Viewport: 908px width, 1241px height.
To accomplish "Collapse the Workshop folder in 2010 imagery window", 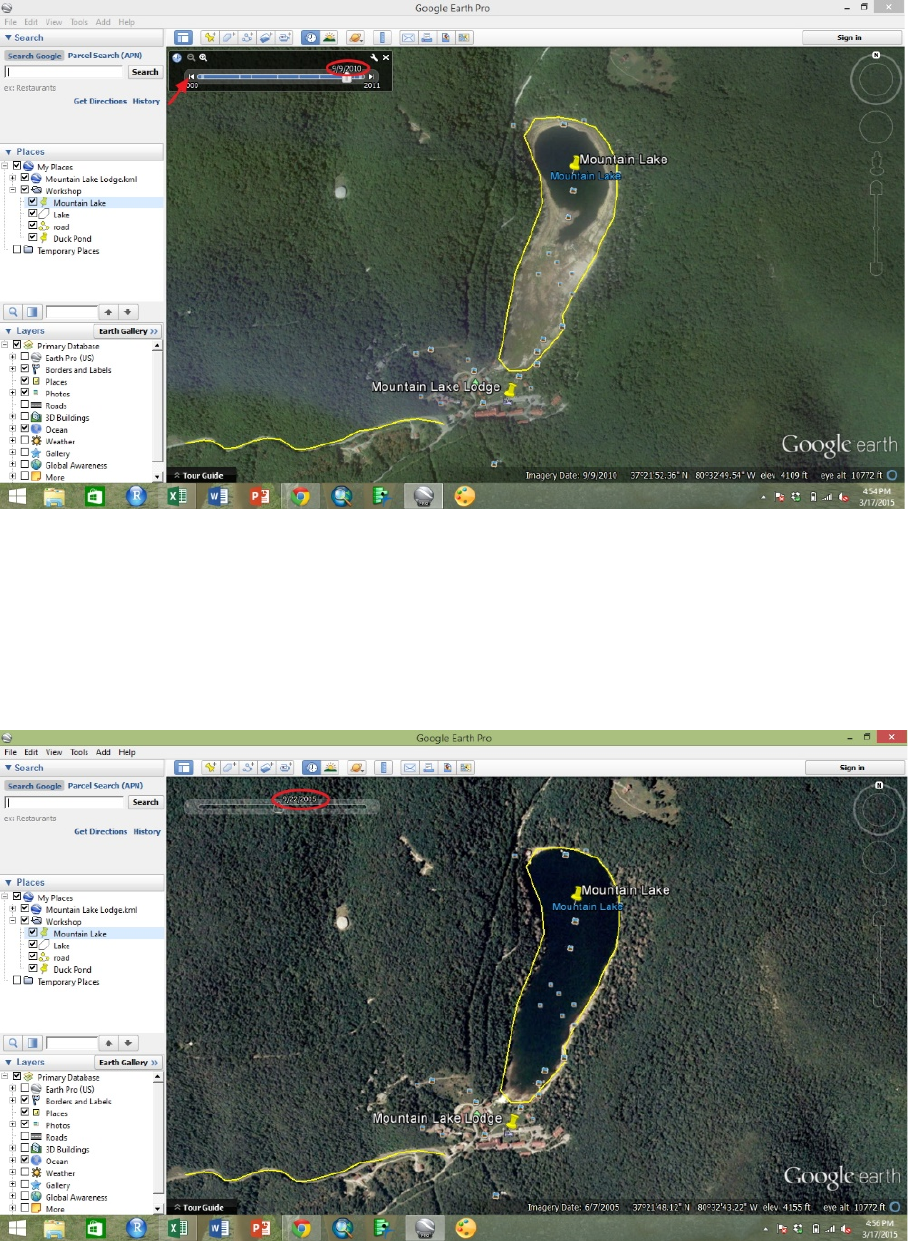I will (12, 190).
